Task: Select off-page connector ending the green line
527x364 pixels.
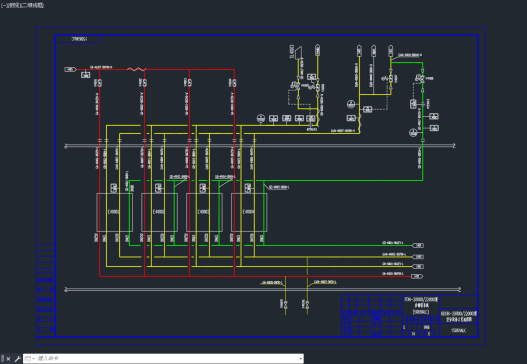Action: 418,245
